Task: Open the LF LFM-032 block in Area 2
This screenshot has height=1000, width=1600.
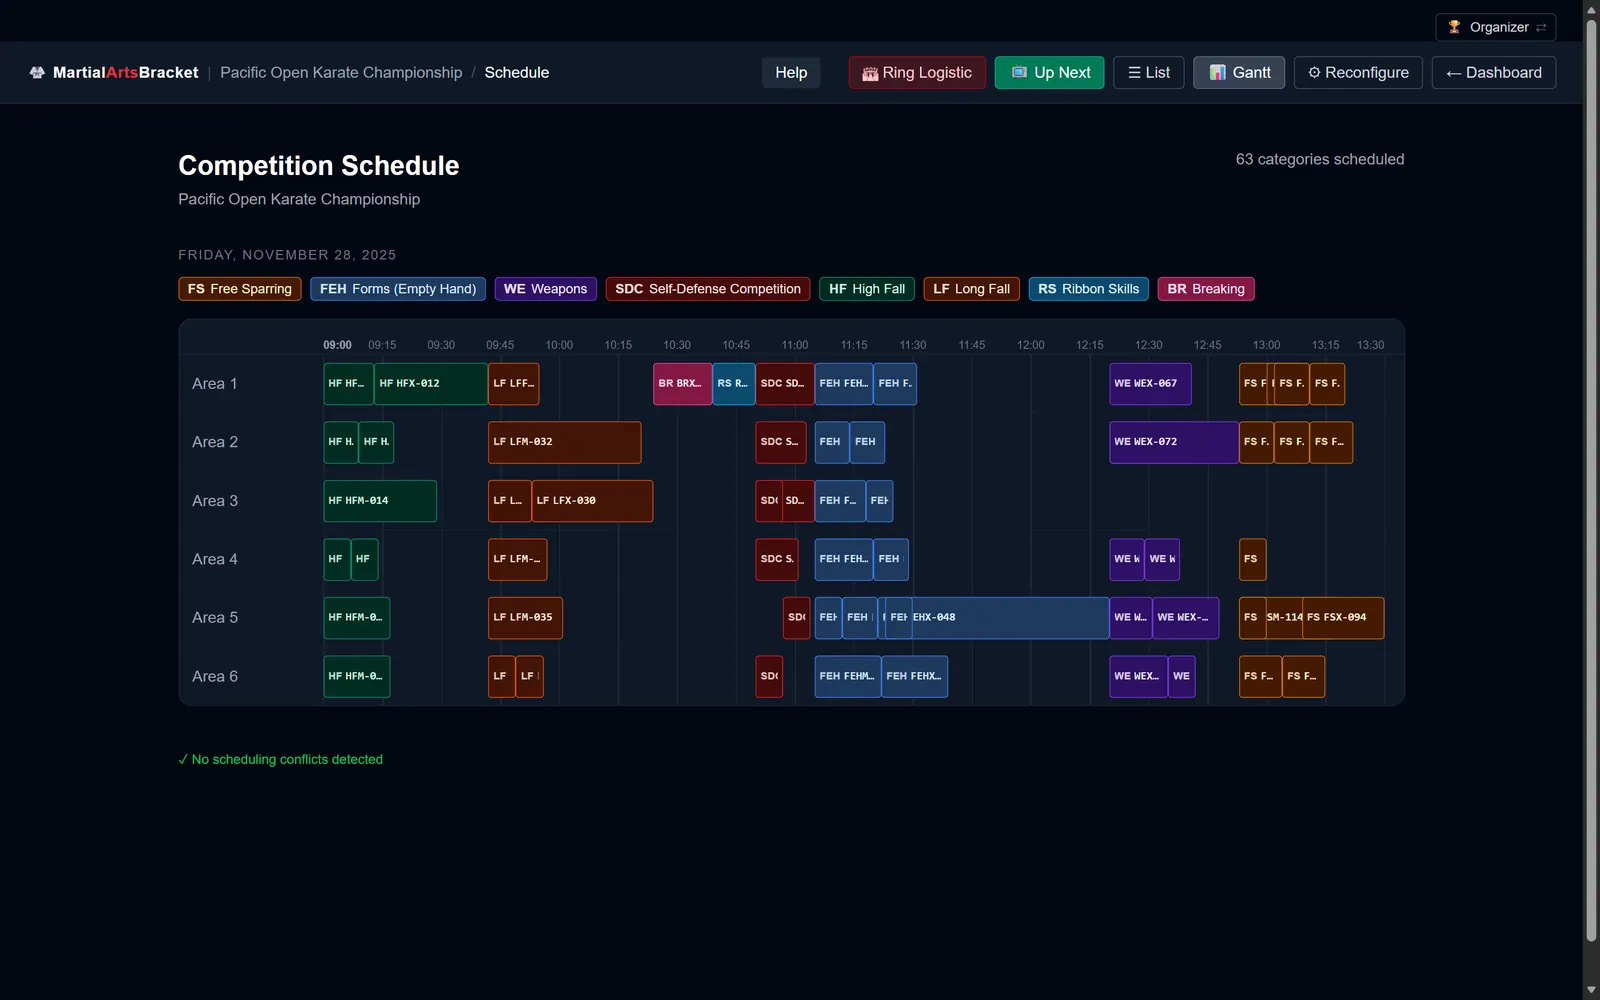Action: coord(564,442)
